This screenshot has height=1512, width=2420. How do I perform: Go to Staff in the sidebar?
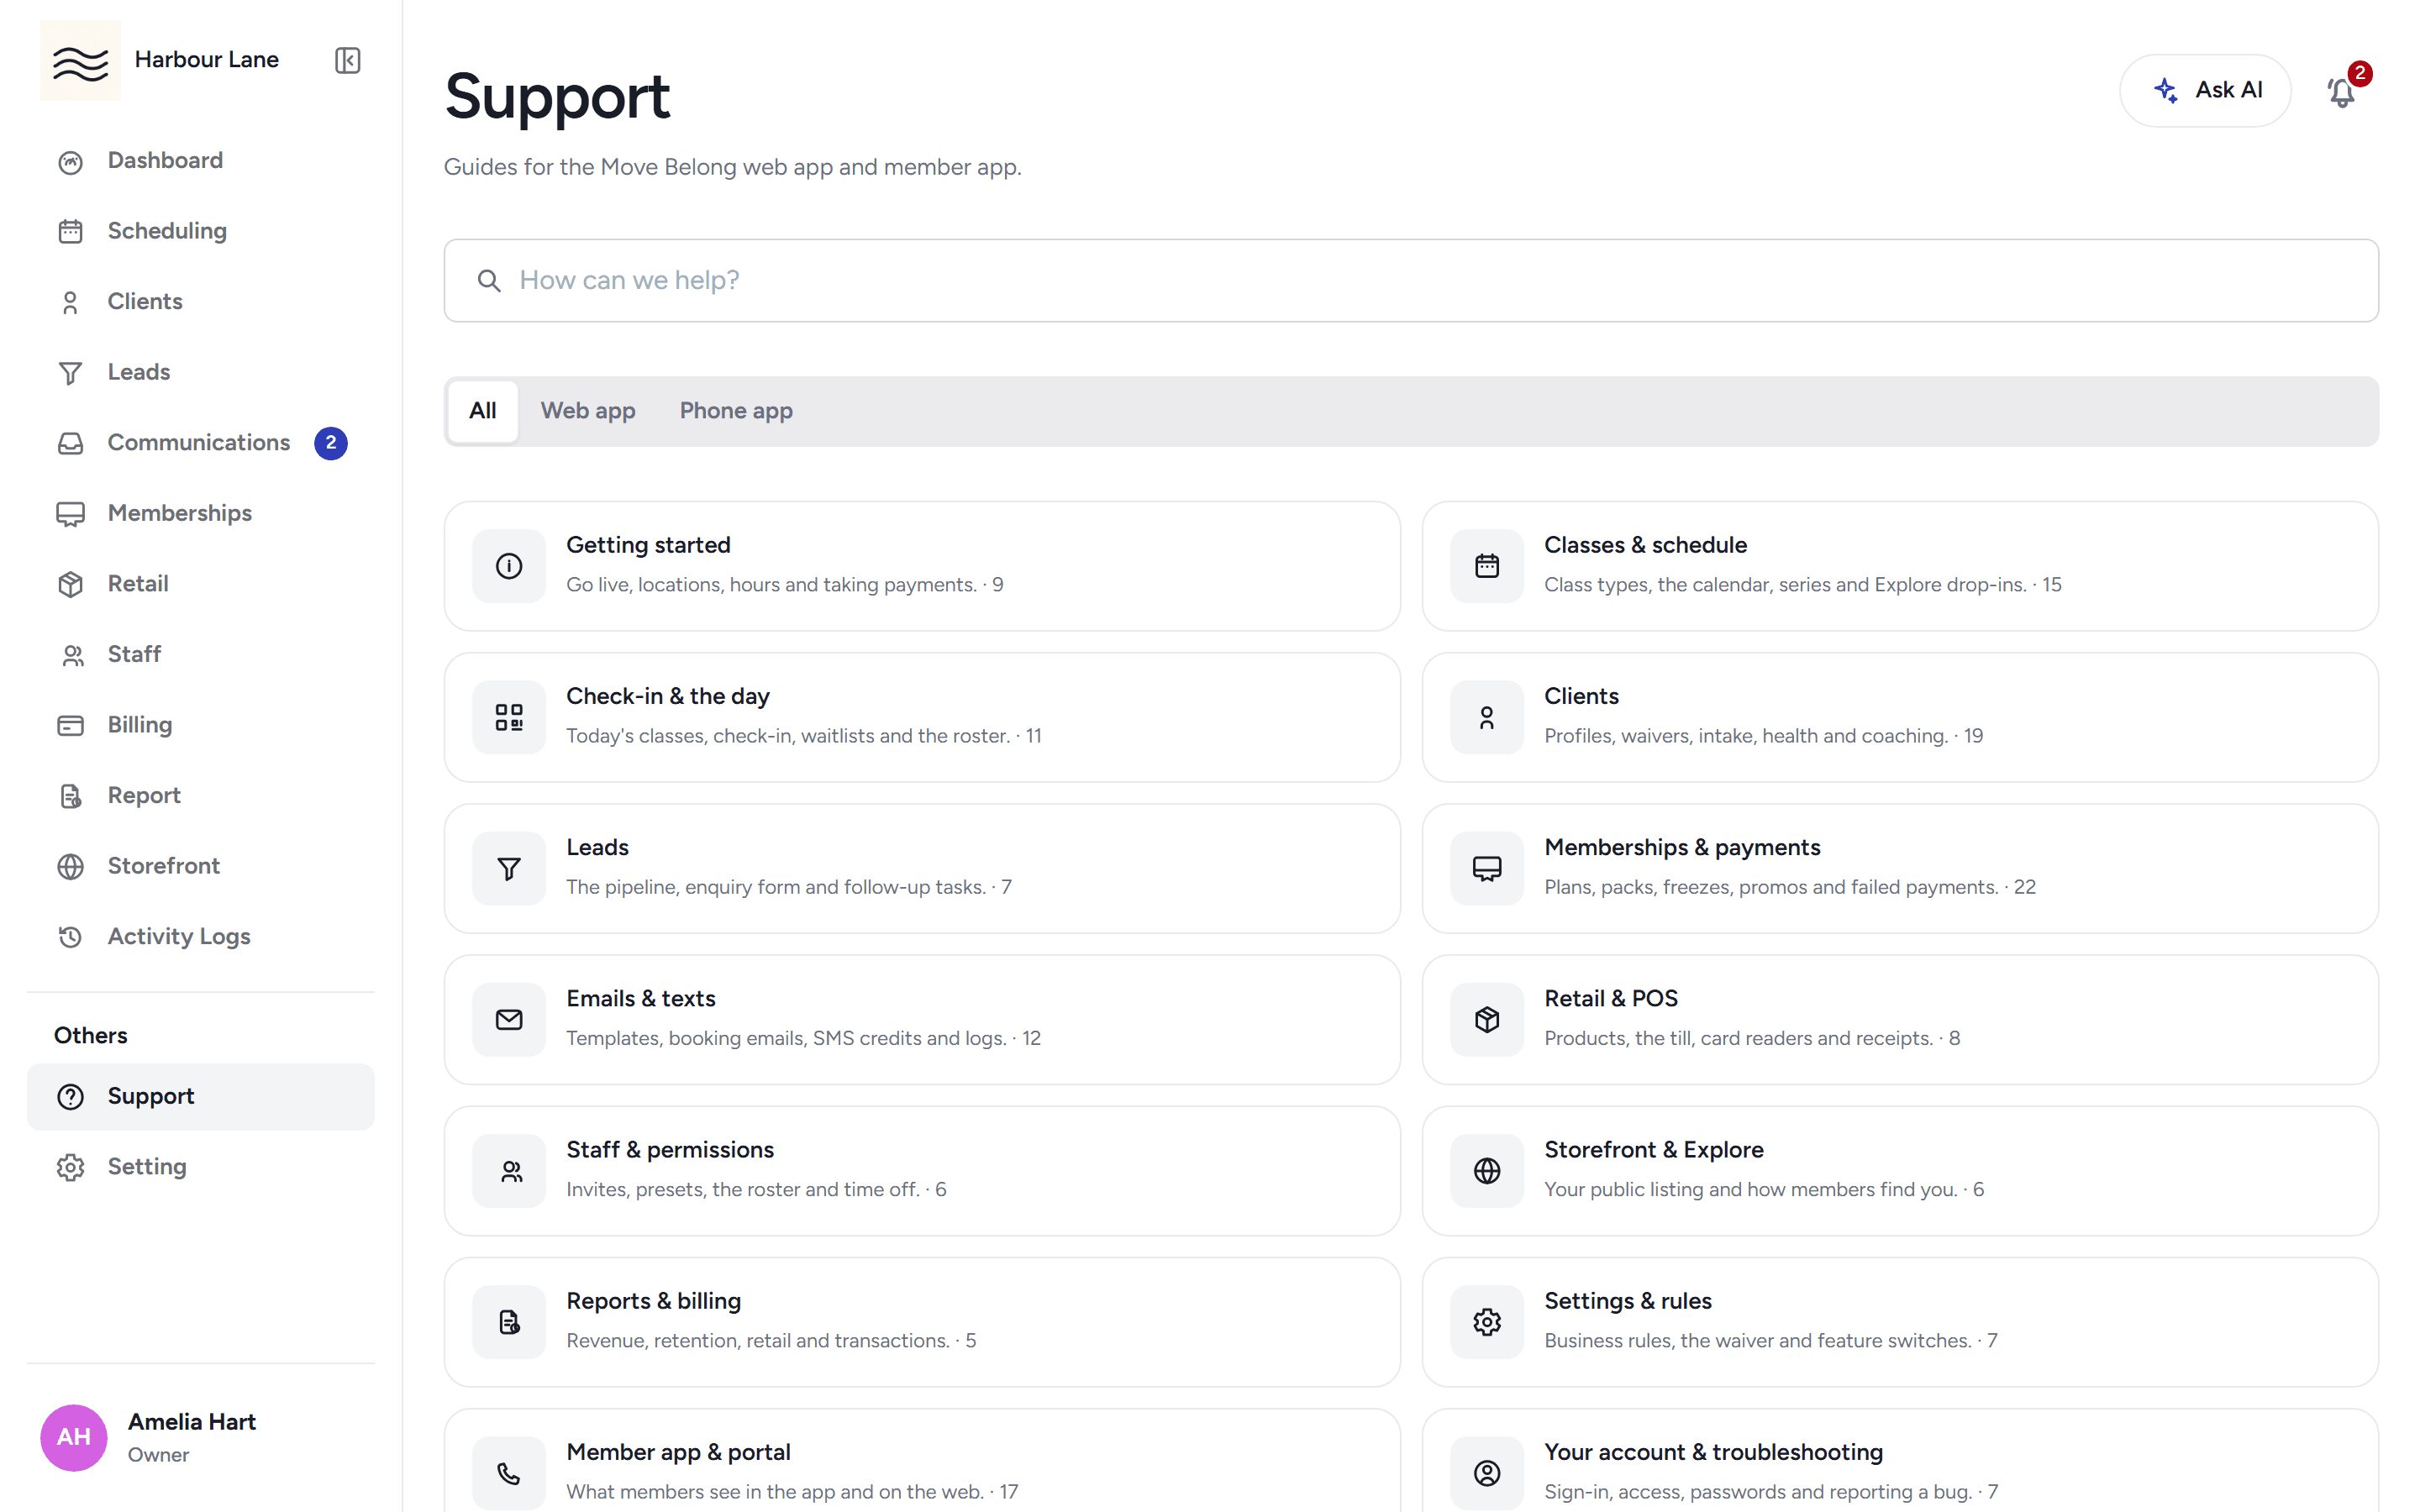[x=201, y=654]
